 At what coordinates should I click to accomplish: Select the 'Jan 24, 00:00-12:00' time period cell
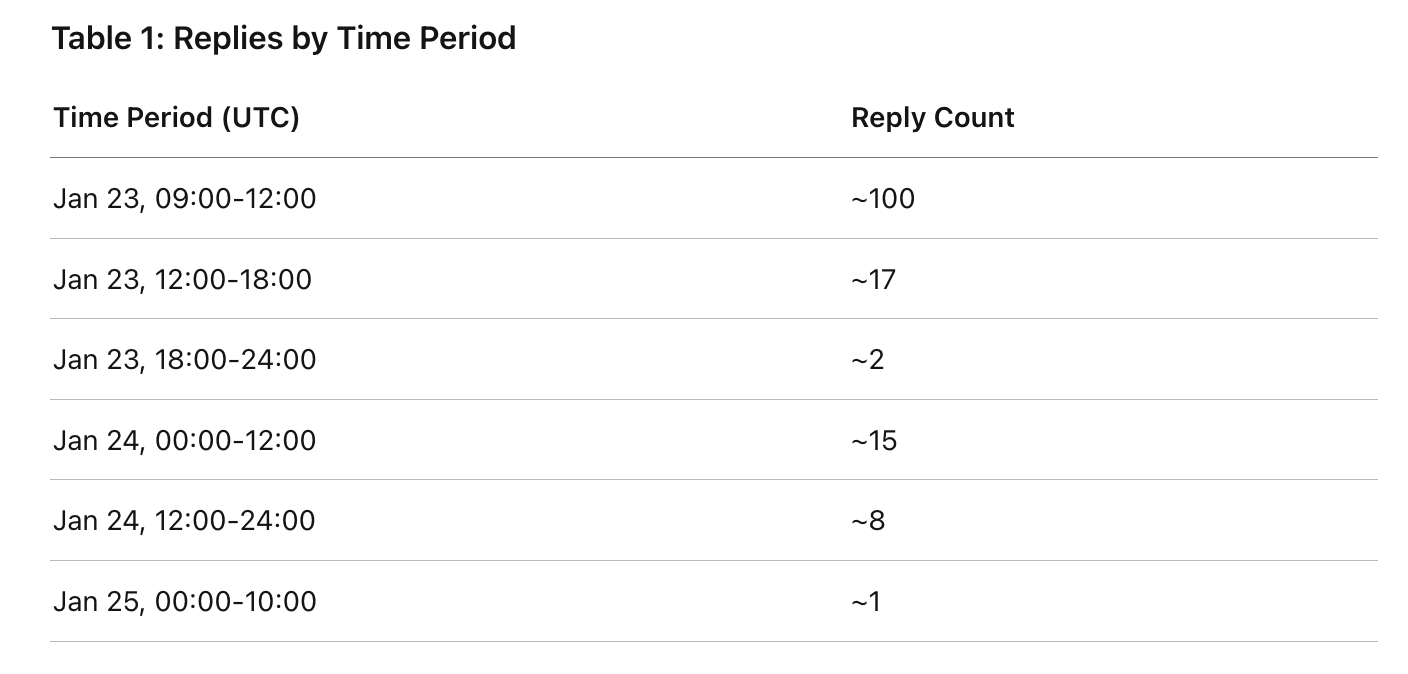(185, 440)
